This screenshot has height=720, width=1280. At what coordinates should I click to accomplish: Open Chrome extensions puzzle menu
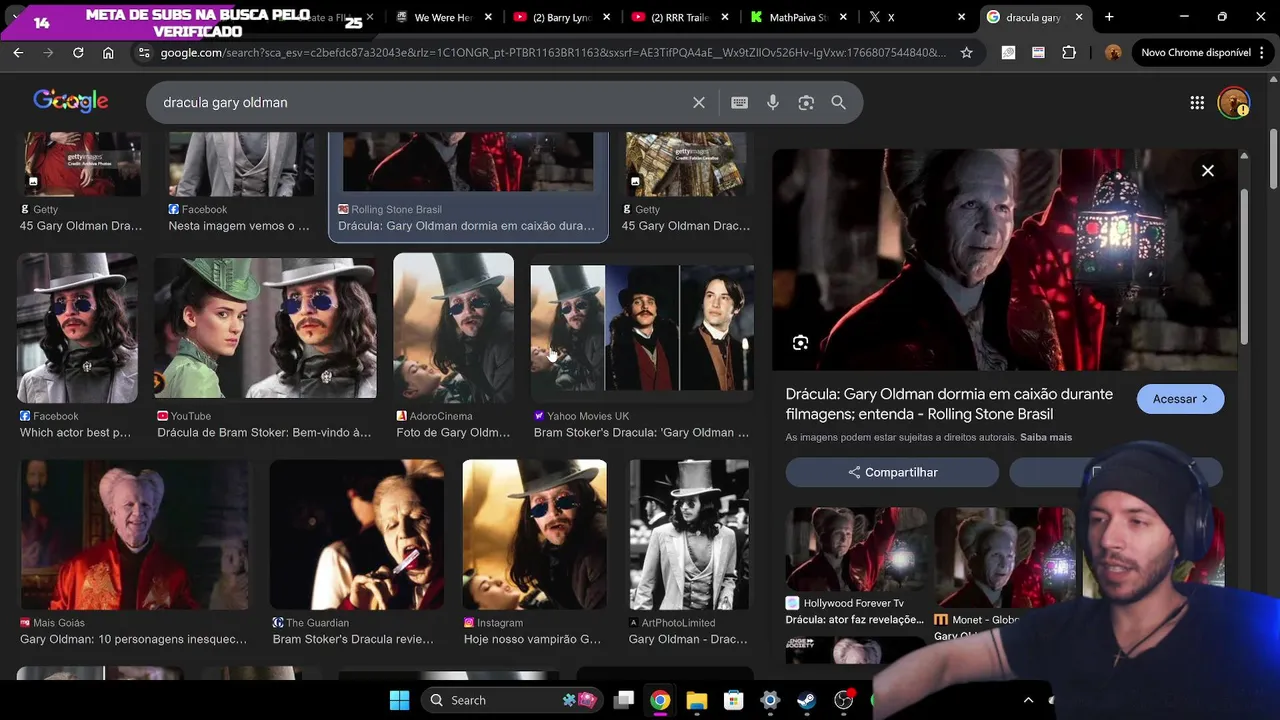[1069, 52]
